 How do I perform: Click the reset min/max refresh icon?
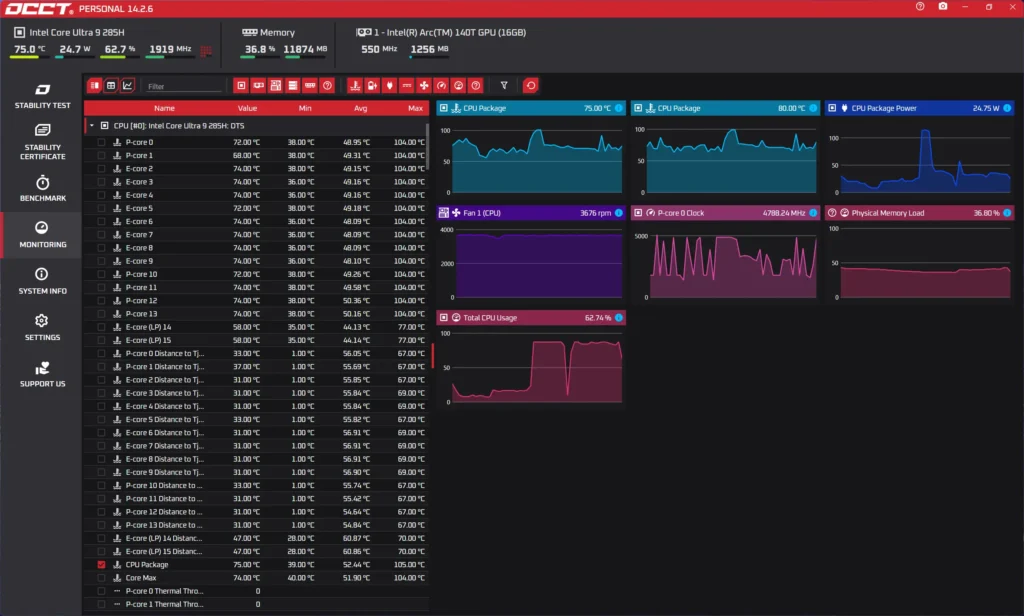(530, 86)
